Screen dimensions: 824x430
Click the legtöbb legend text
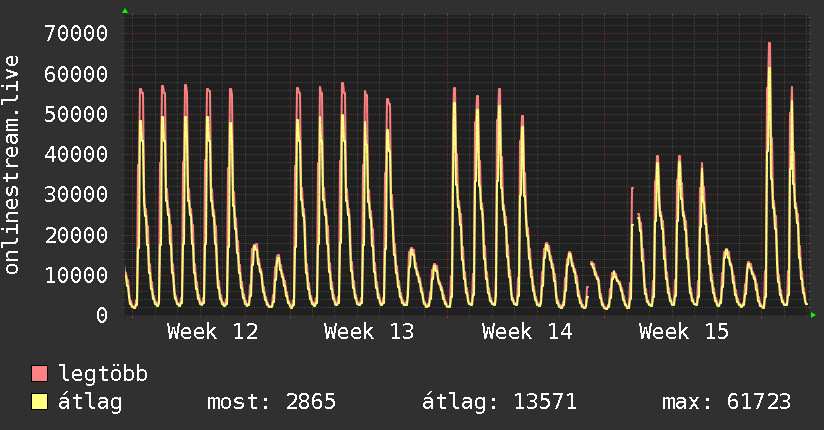click(103, 374)
